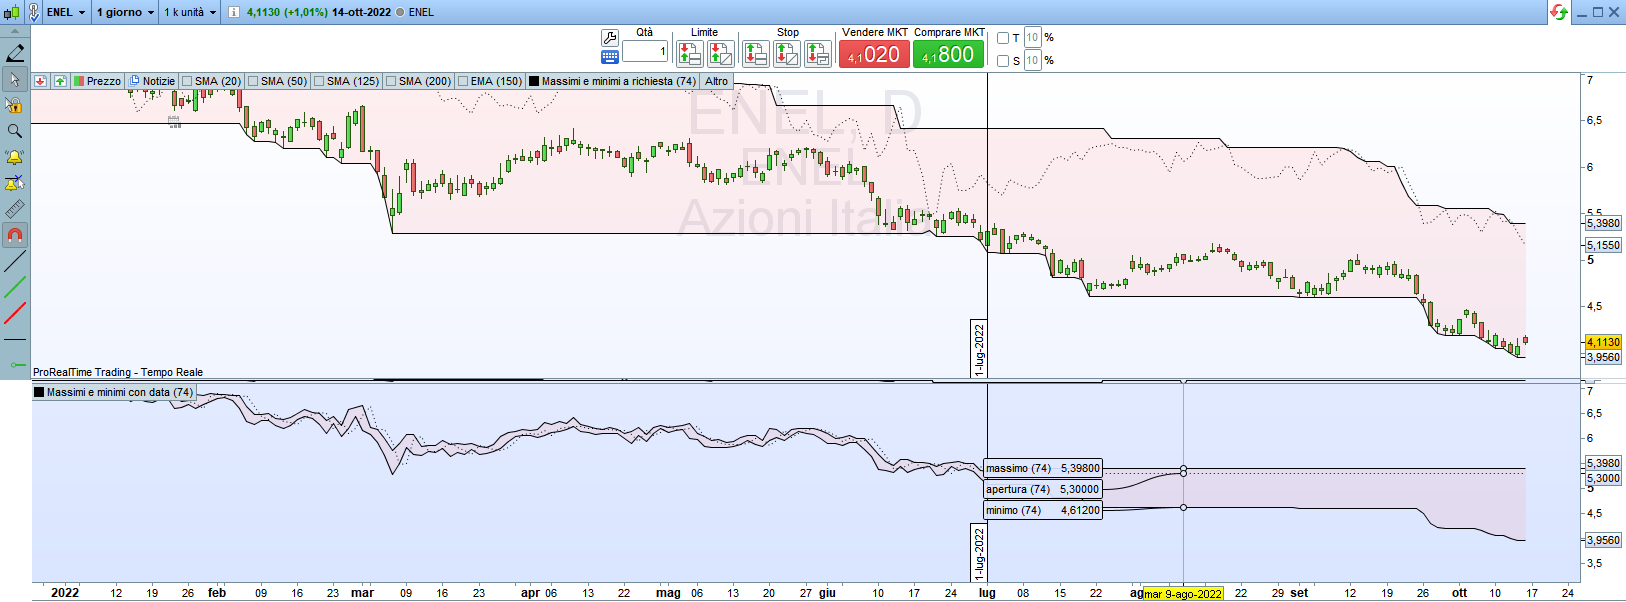
Task: Click the red down-arrow indicator icon
Action: [x=40, y=81]
